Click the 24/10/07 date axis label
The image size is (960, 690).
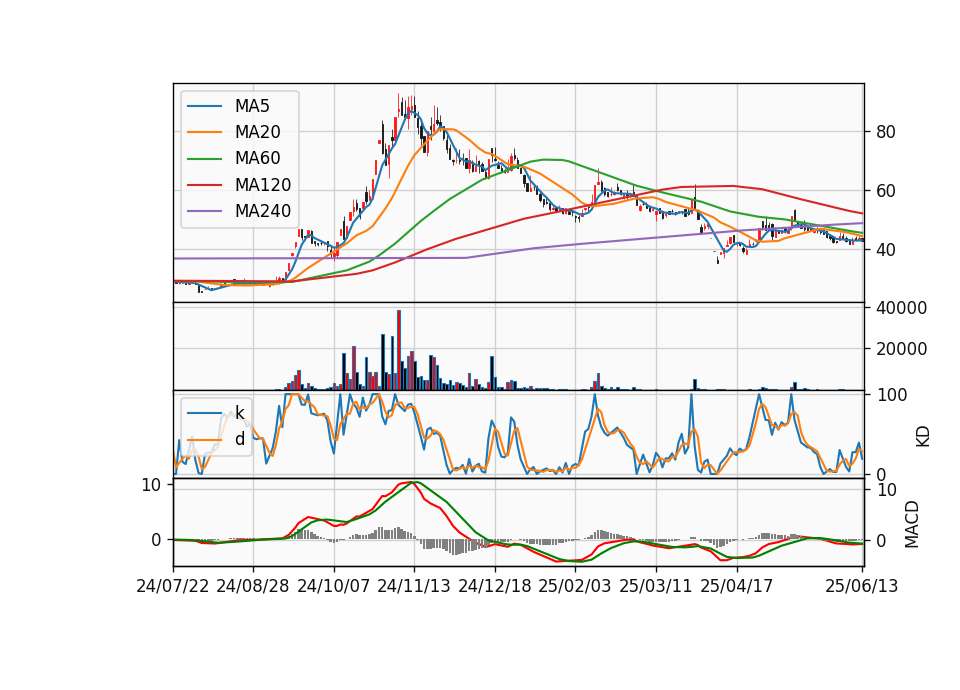click(x=334, y=586)
